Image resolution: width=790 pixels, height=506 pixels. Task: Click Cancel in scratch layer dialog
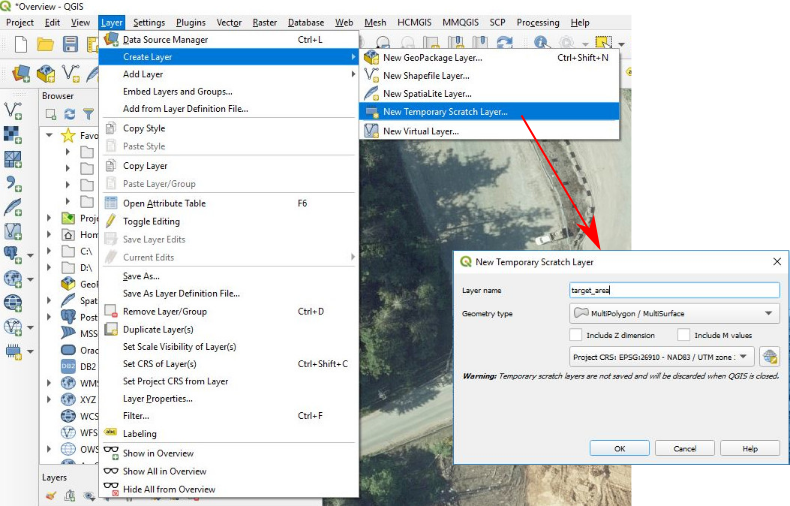(x=685, y=449)
